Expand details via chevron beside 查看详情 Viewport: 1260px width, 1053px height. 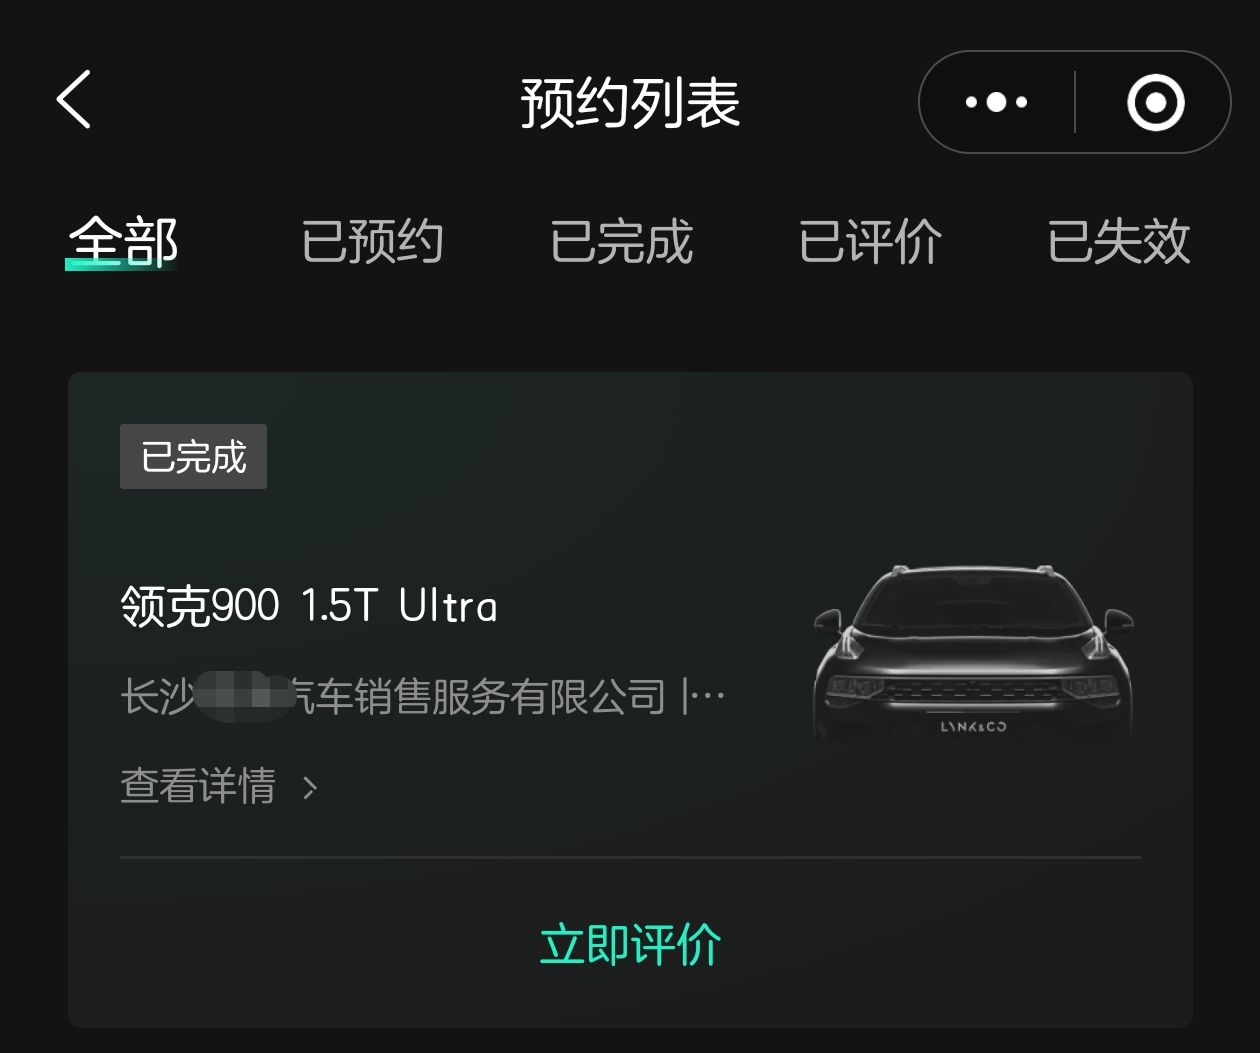coord(310,788)
